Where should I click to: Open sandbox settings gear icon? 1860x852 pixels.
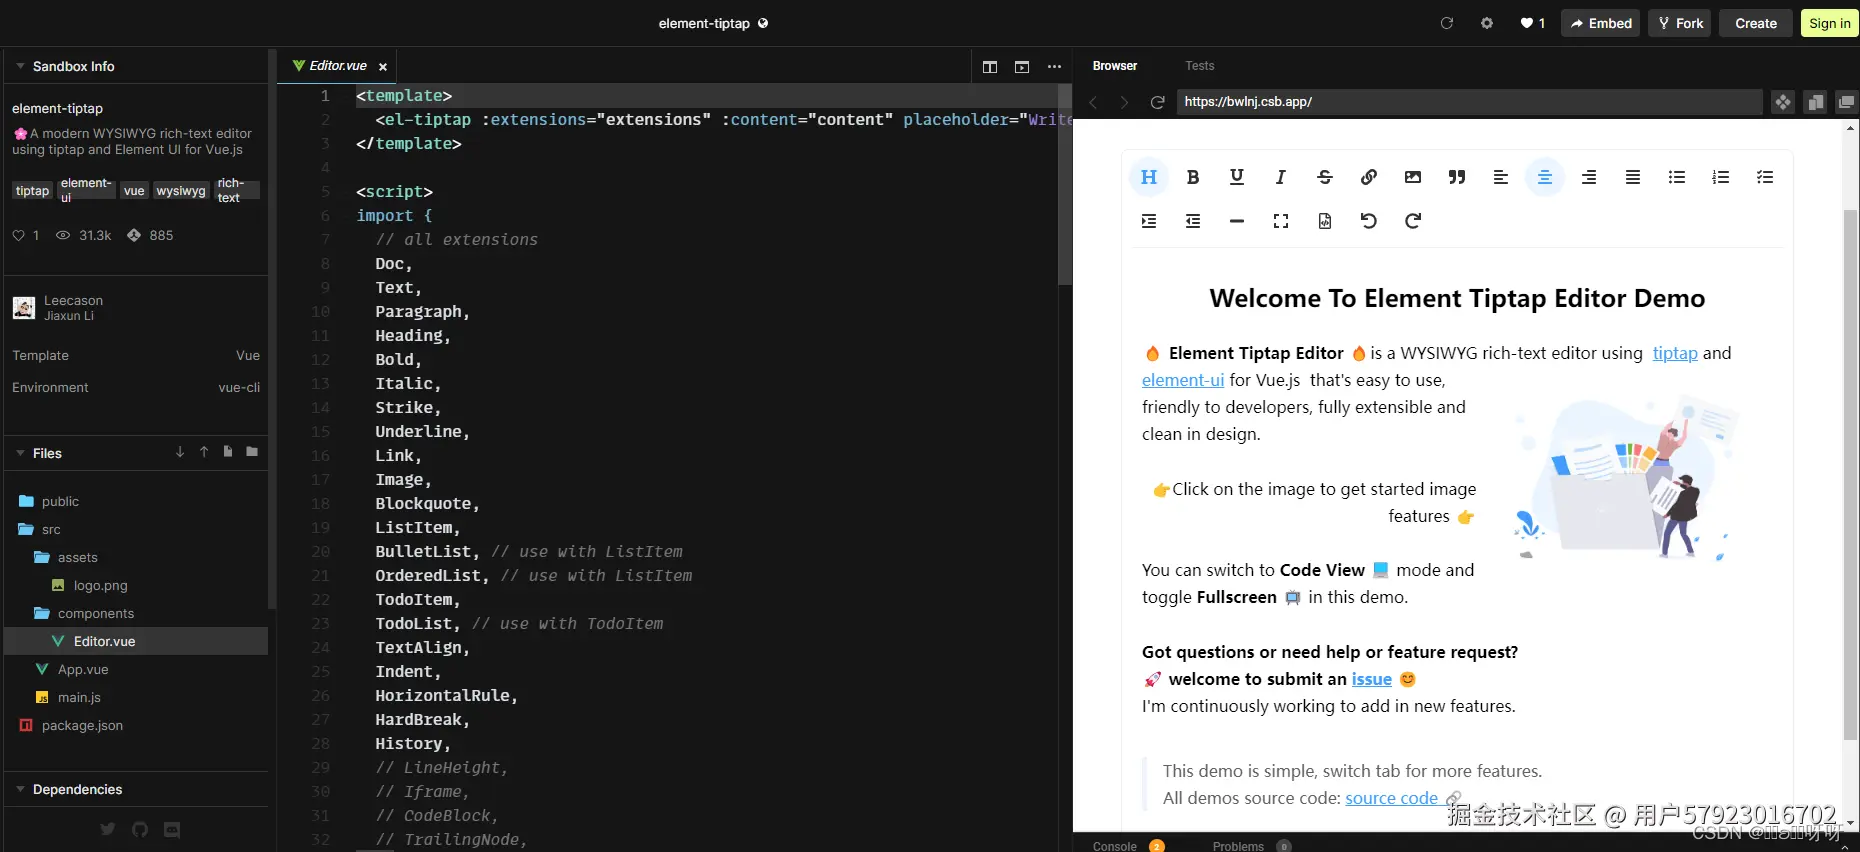(x=1487, y=23)
